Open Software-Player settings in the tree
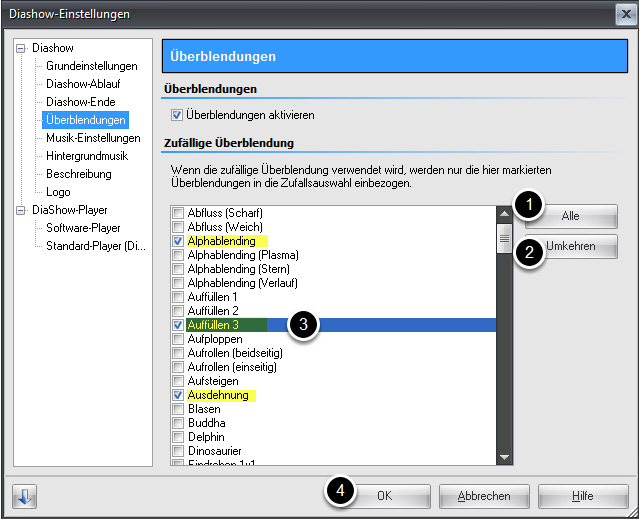This screenshot has height=520, width=640. coord(83,228)
